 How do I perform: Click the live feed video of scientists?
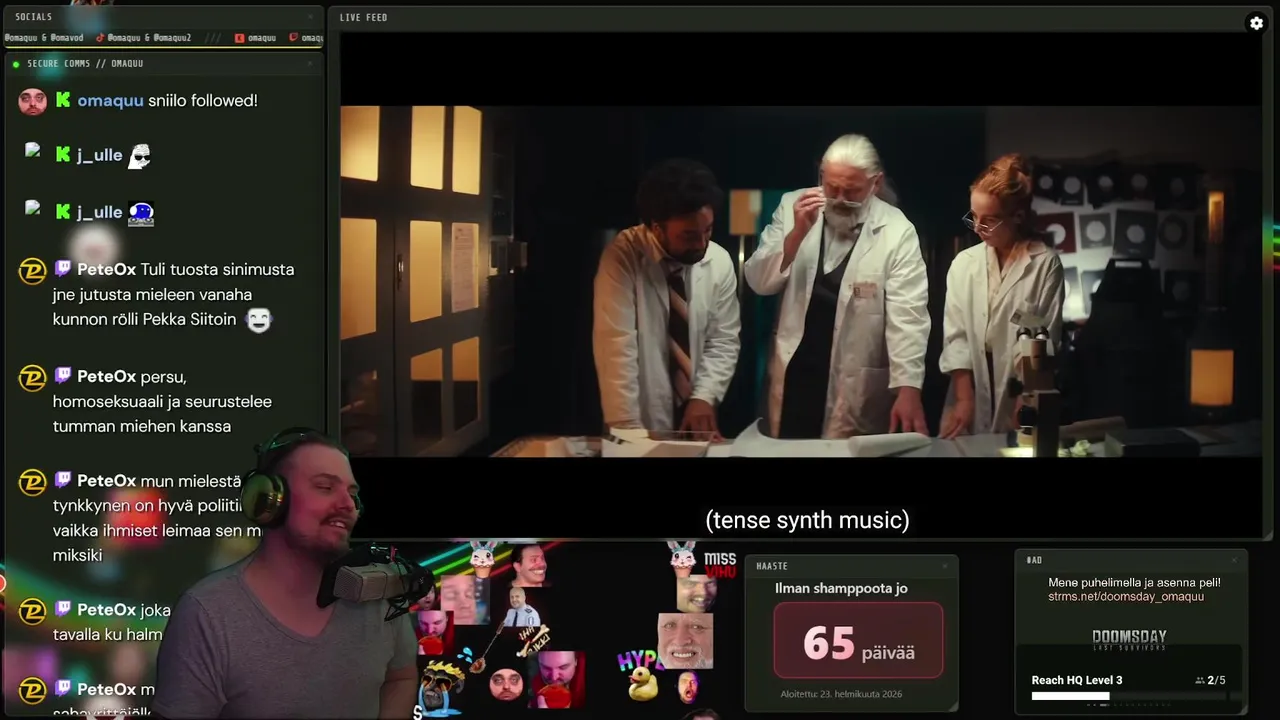coord(800,281)
